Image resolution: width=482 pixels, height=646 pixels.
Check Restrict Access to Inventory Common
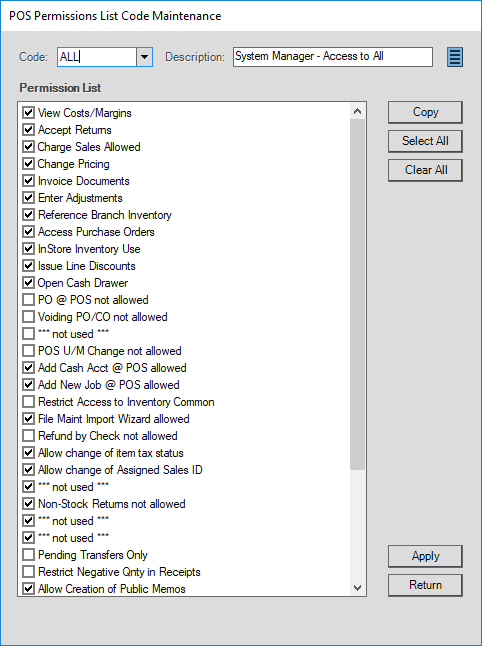click(x=28, y=402)
